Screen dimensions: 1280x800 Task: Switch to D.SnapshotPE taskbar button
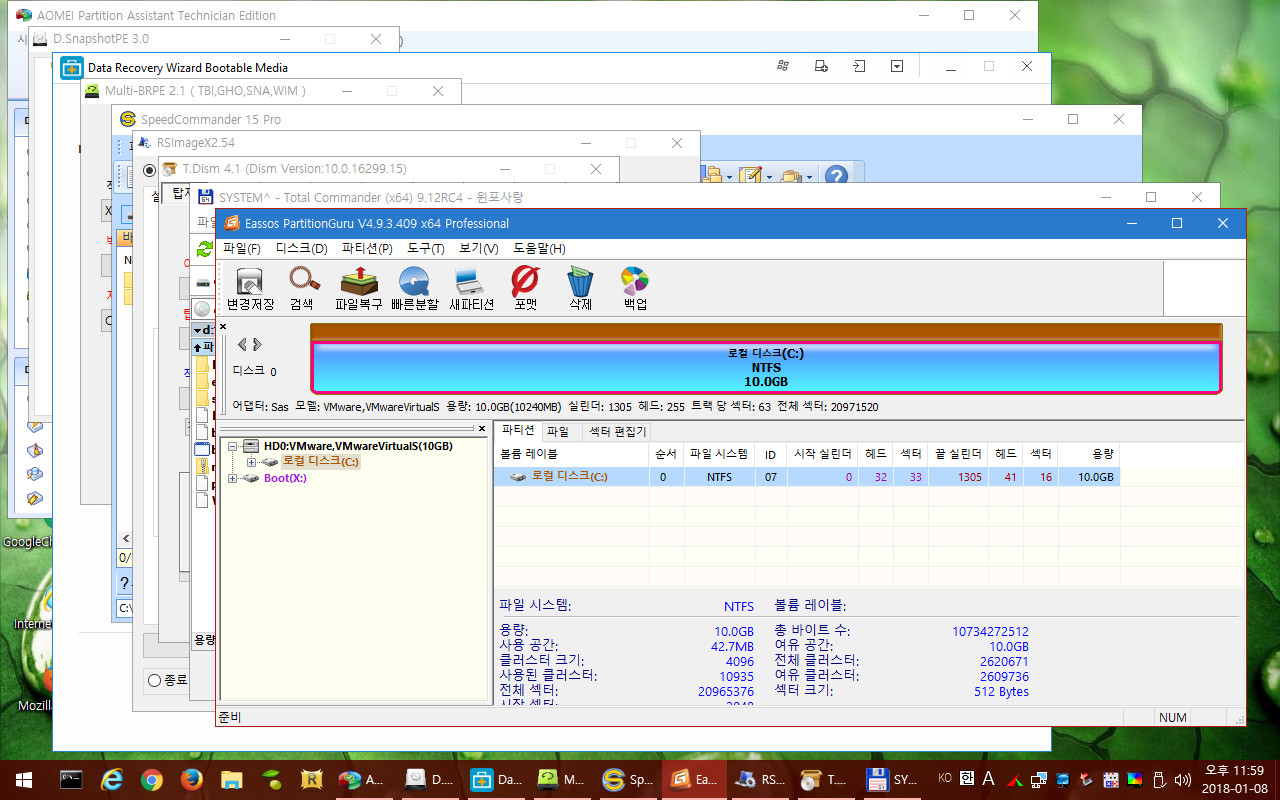pos(428,780)
